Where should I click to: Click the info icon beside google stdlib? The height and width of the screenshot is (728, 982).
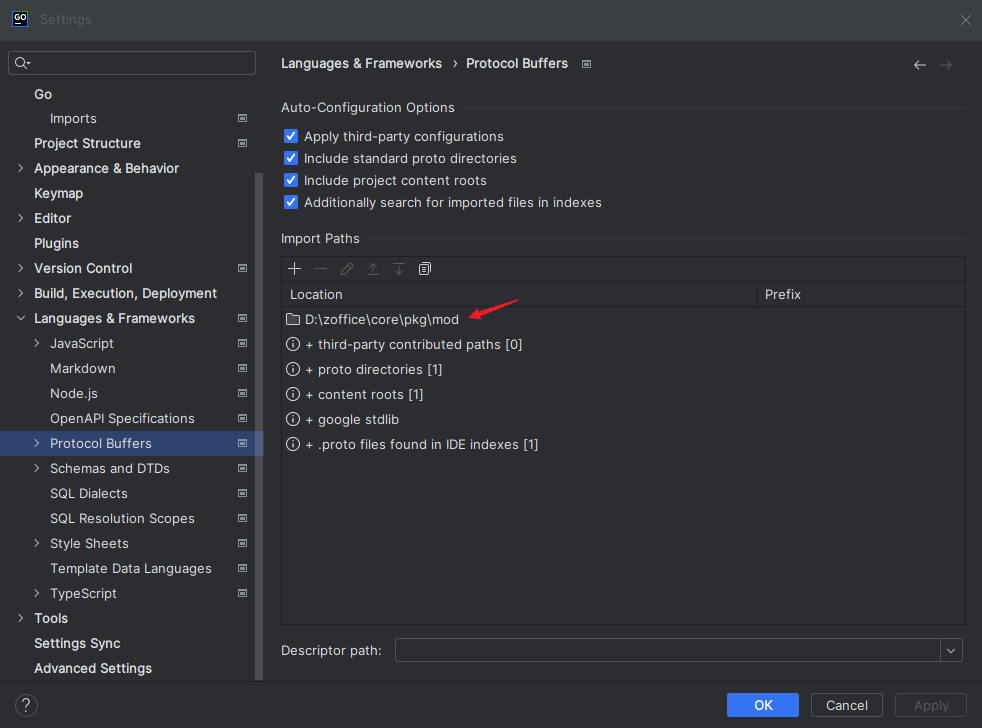point(293,420)
